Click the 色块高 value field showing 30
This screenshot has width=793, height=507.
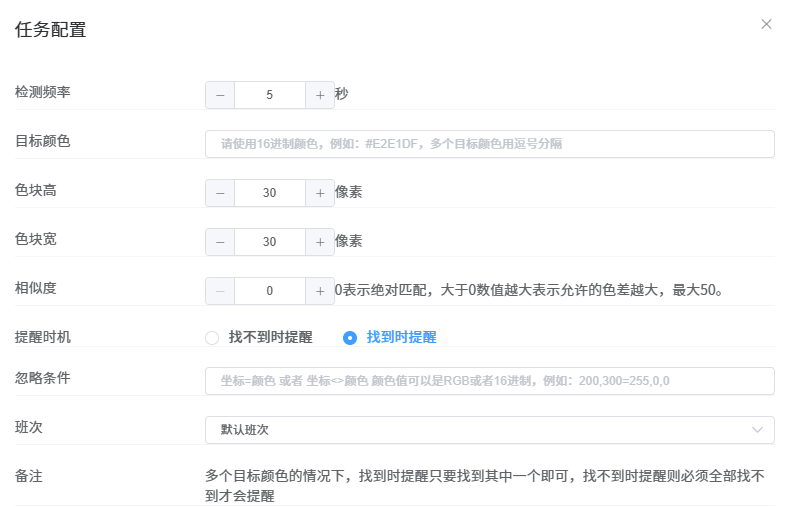coord(270,193)
